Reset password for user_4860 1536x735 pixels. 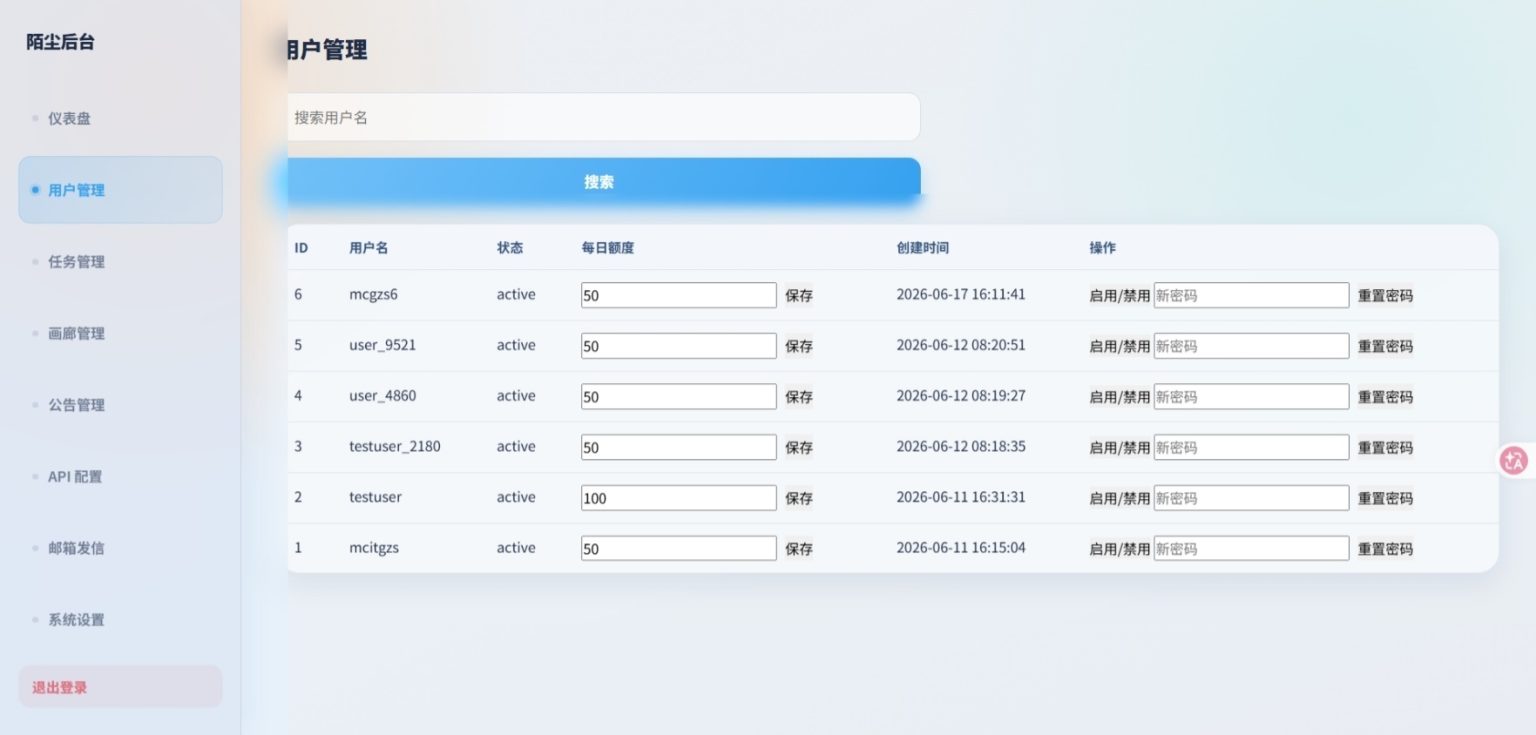pos(1385,397)
